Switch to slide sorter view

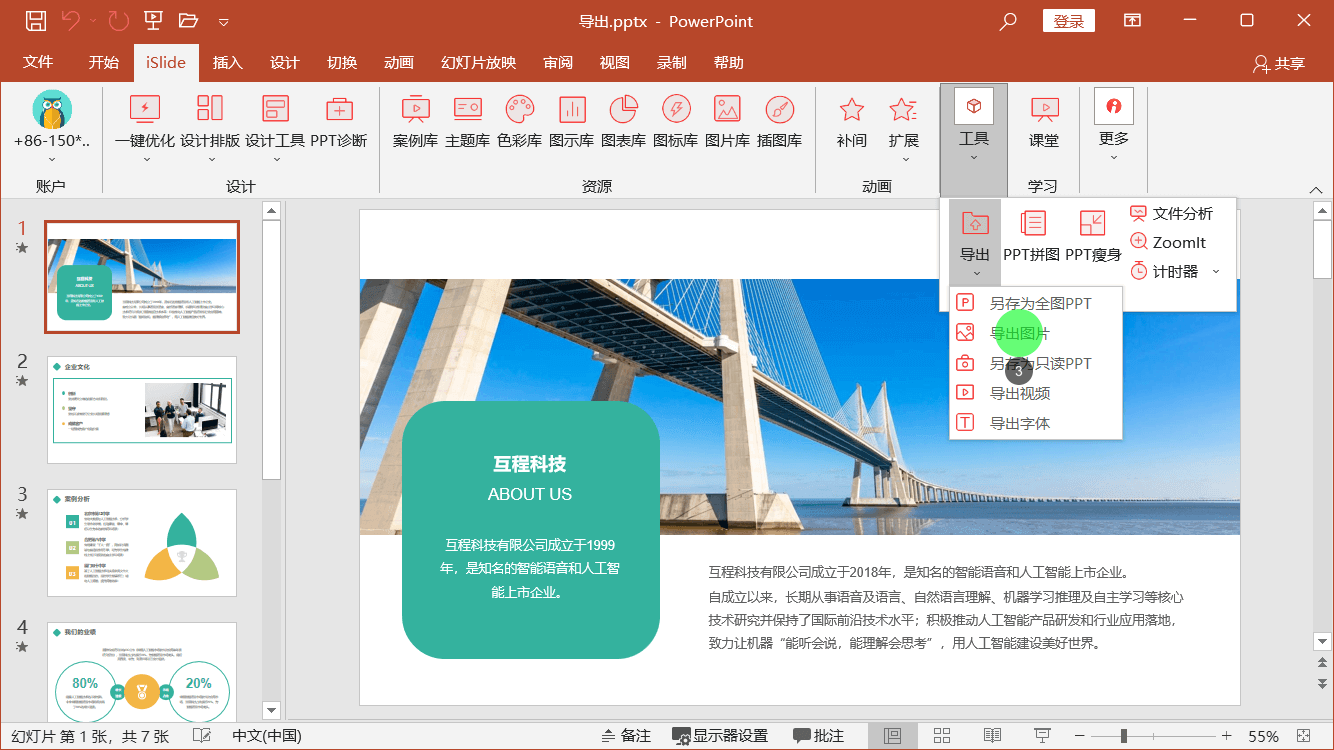point(941,736)
